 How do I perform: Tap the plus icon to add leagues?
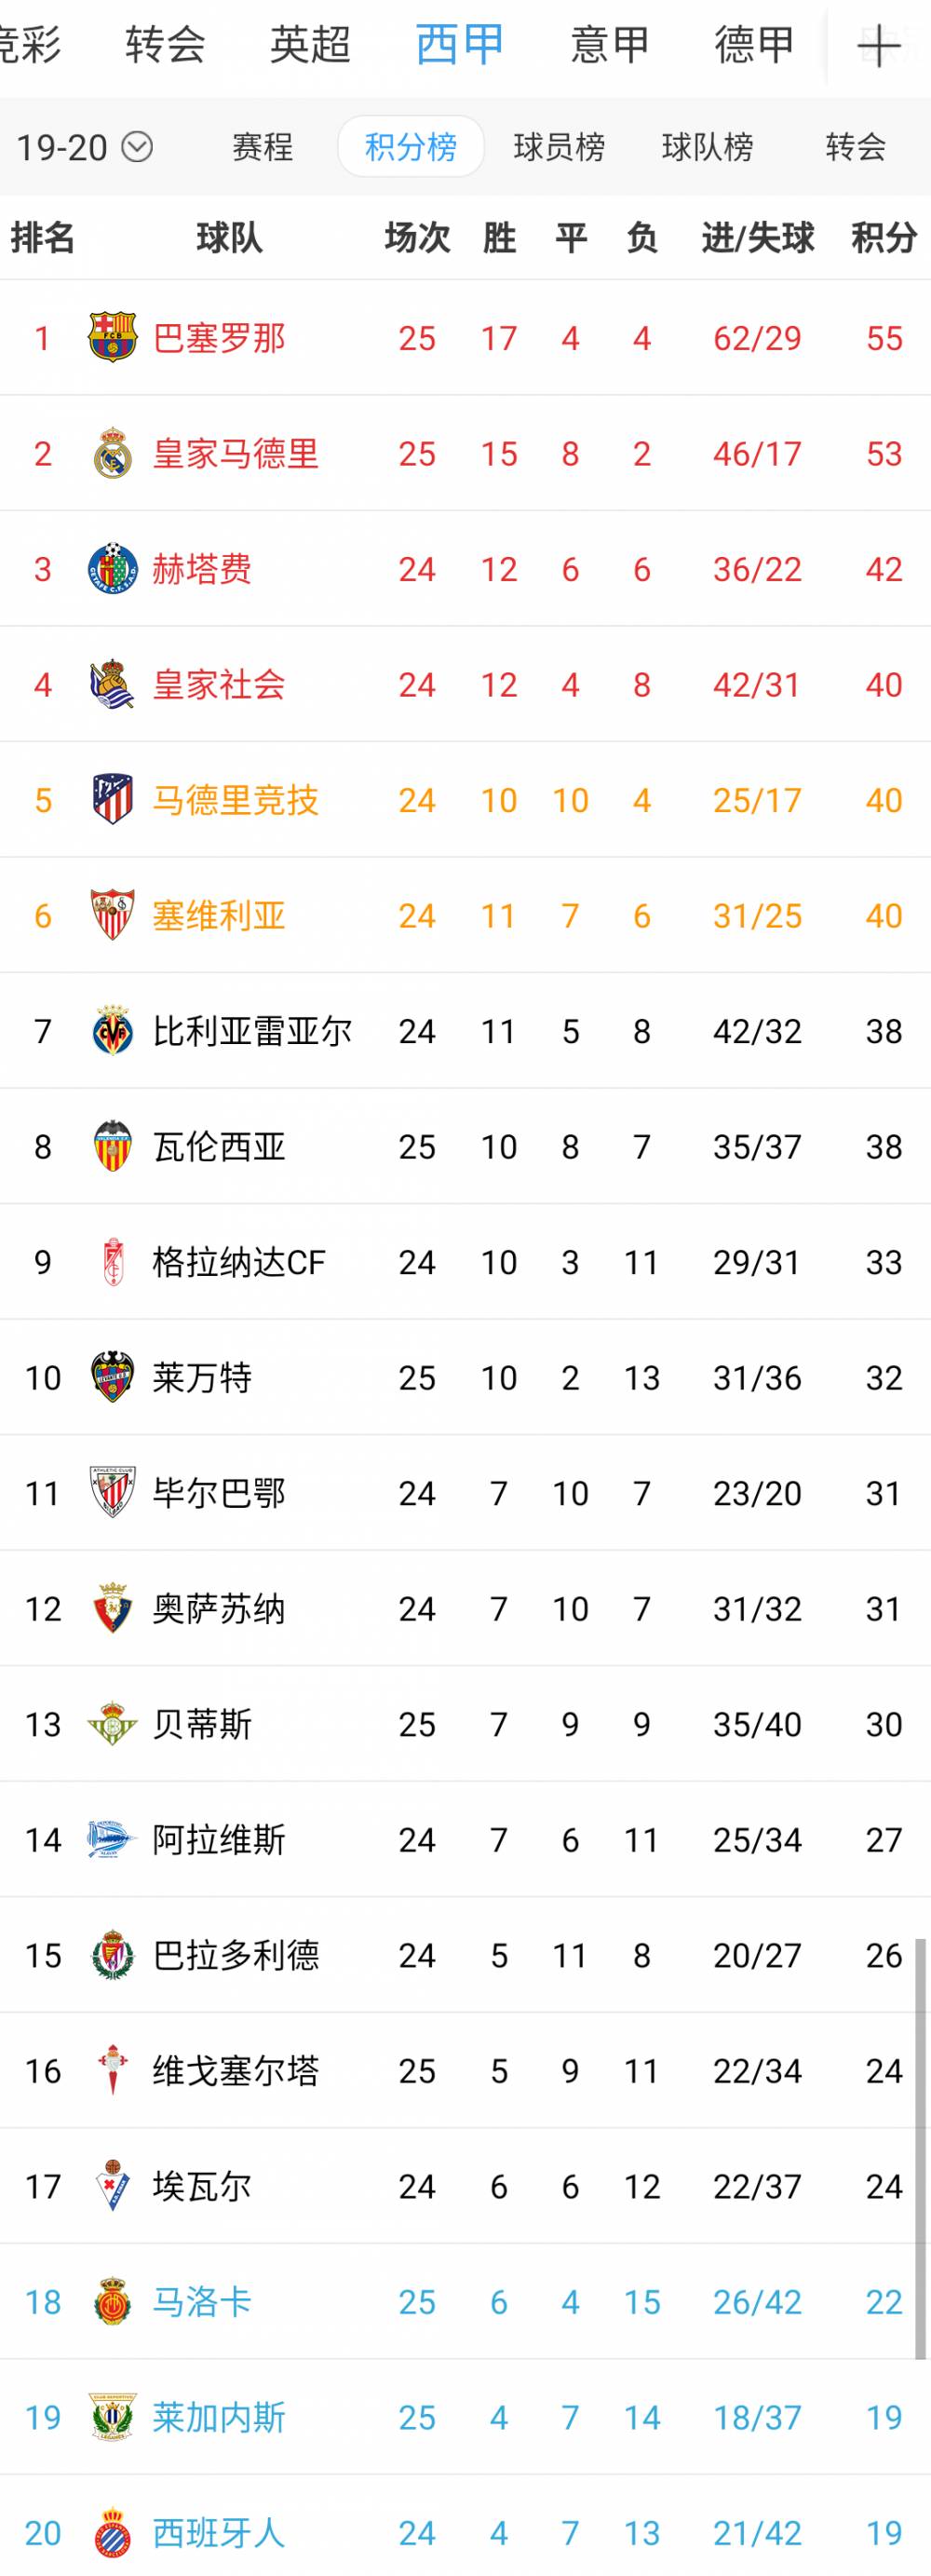click(x=878, y=46)
